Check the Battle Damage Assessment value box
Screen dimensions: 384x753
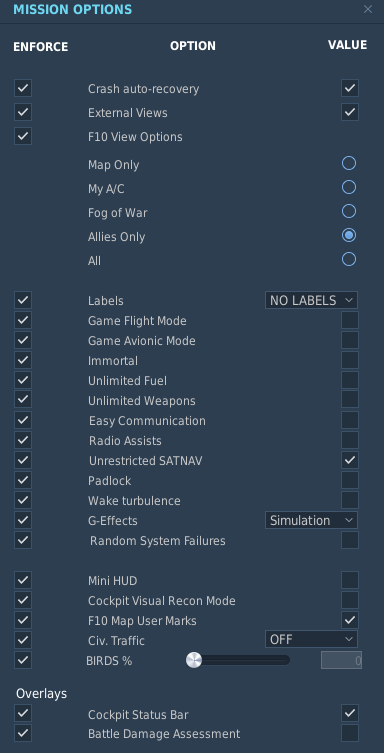[350, 733]
